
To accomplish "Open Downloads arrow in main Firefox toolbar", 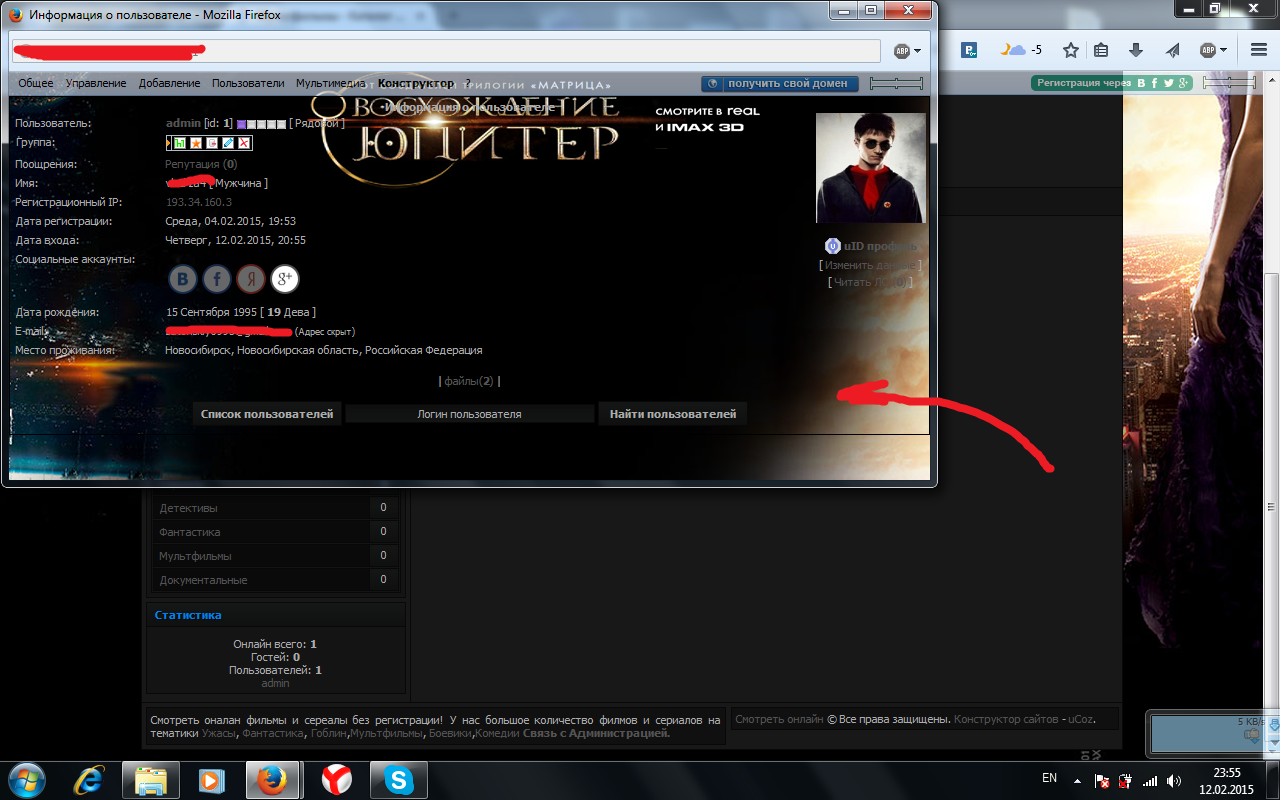I will click(1136, 50).
